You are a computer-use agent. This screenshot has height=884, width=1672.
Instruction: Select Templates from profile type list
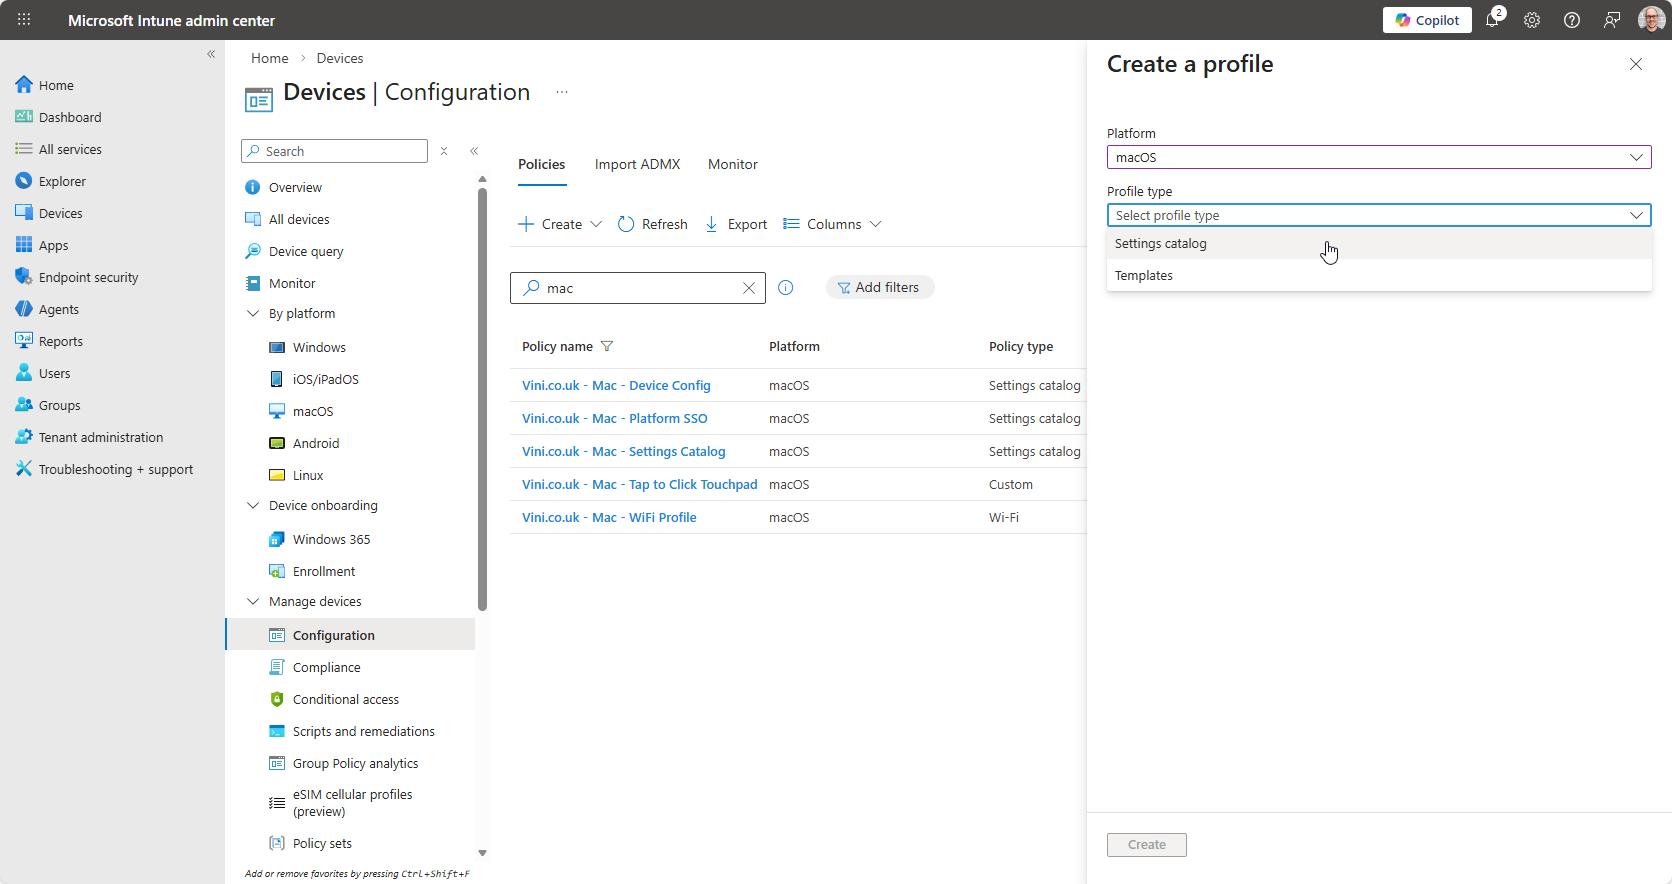coord(1144,276)
